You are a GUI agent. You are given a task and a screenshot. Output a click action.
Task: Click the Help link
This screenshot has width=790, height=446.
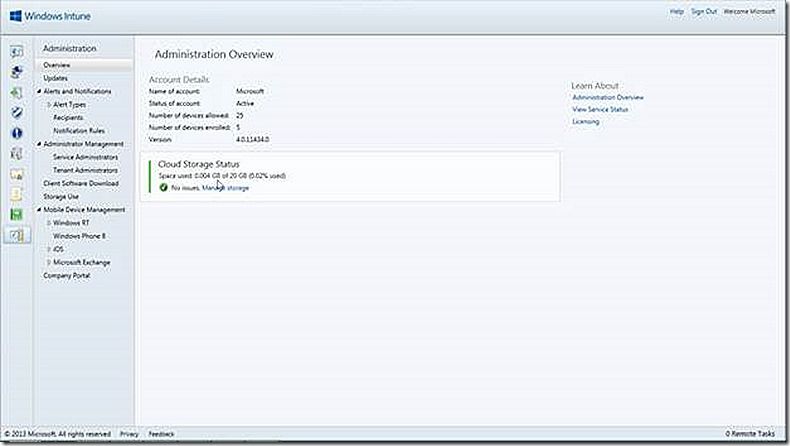point(677,11)
